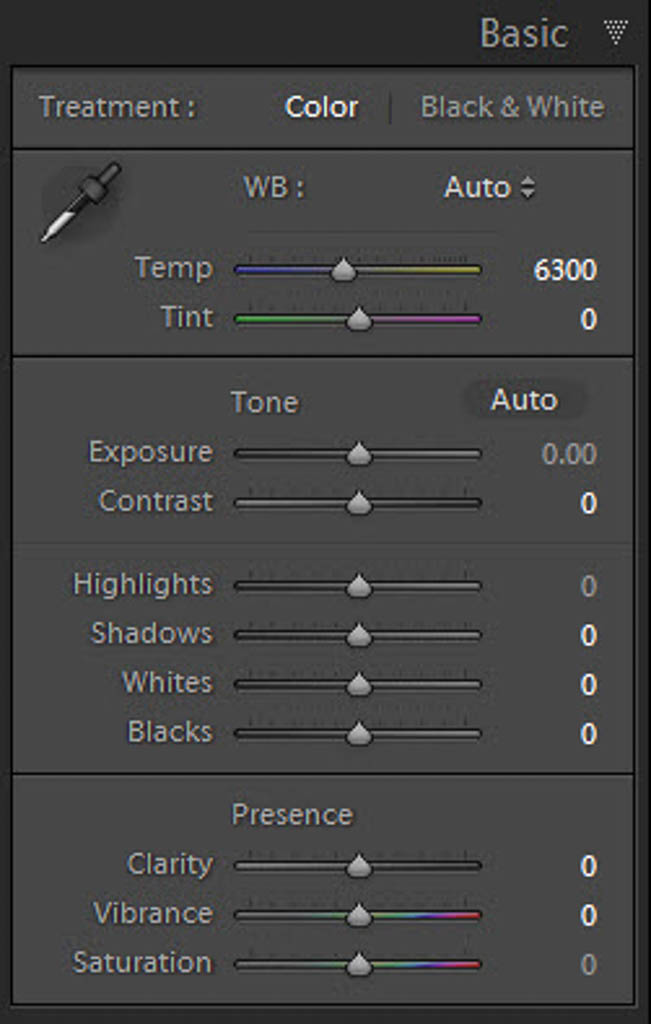
Task: Click the Exposure value field 0.00
Action: click(x=568, y=454)
